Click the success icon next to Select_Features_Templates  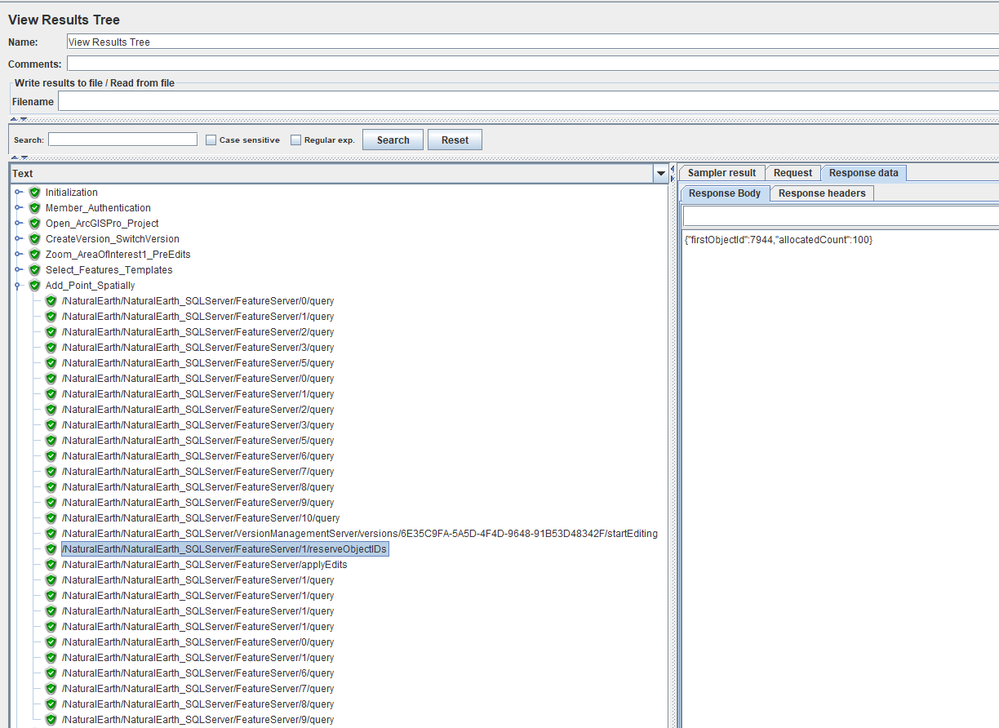(35, 270)
